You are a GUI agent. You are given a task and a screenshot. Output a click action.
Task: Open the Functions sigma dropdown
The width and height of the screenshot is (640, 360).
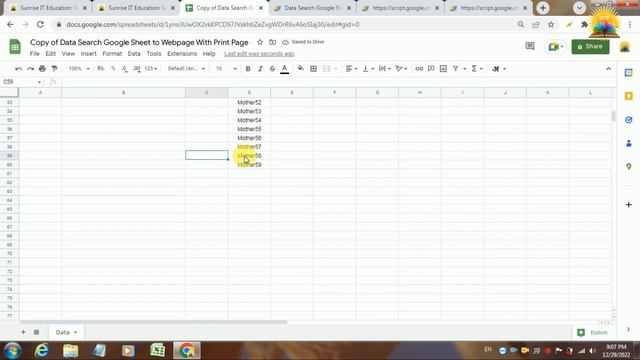coord(477,69)
